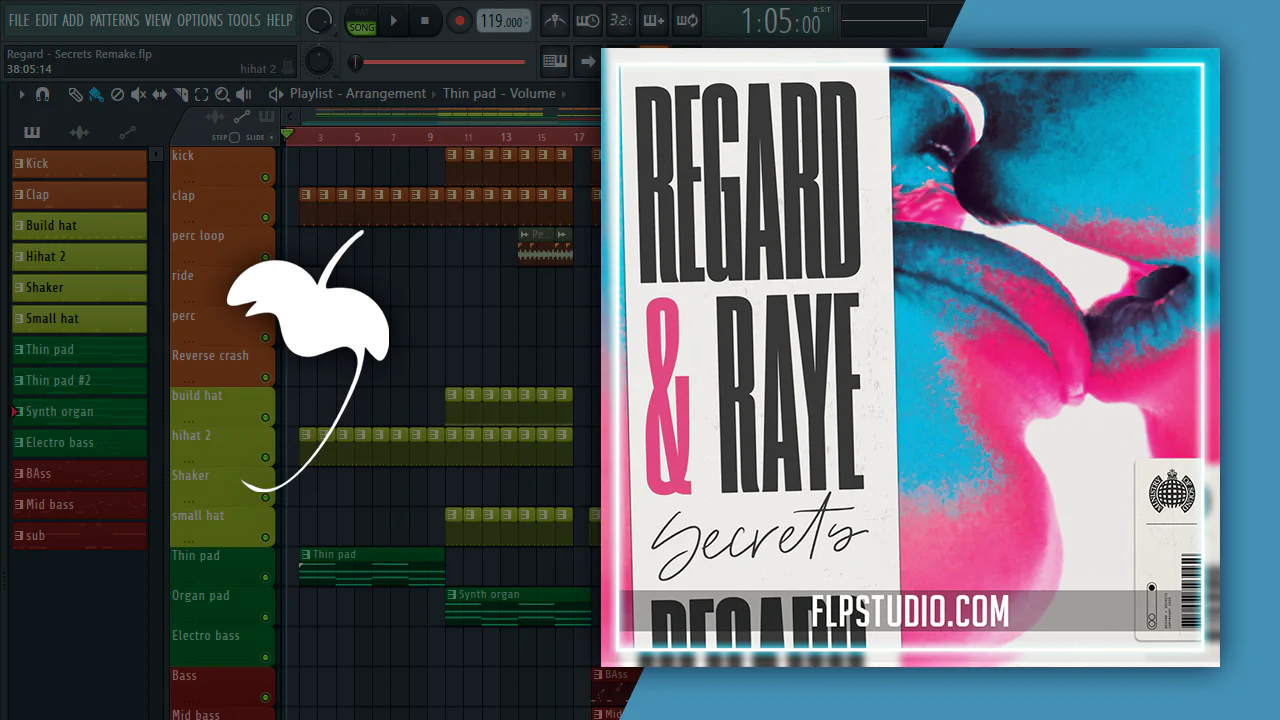Screen dimensions: 1280x720
Task: Mute the small hat track
Action: tap(265, 537)
